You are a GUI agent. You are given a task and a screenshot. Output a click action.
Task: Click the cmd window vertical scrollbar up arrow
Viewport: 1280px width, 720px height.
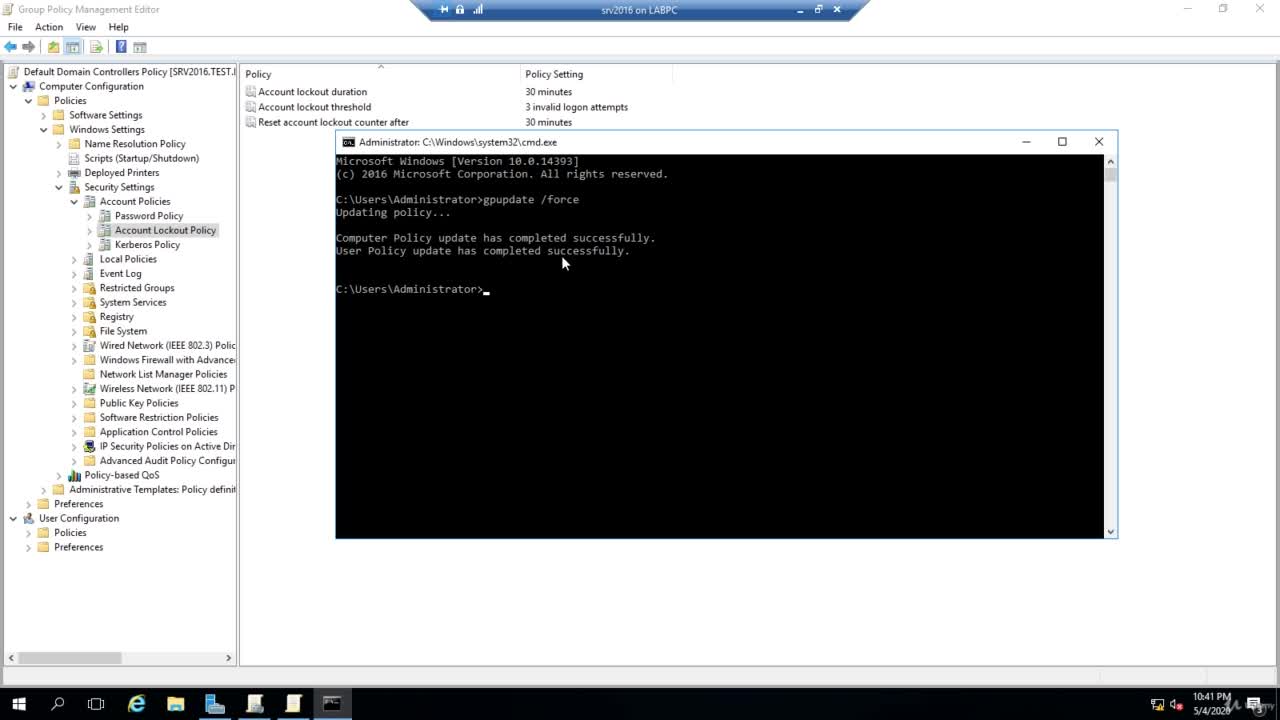coord(1110,161)
